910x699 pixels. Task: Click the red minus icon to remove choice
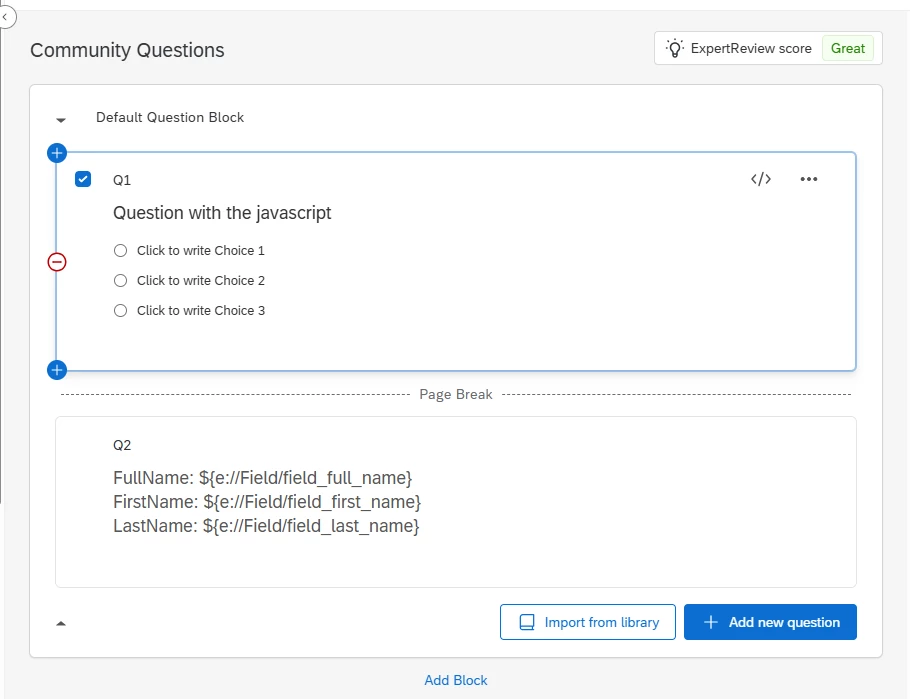tap(57, 262)
